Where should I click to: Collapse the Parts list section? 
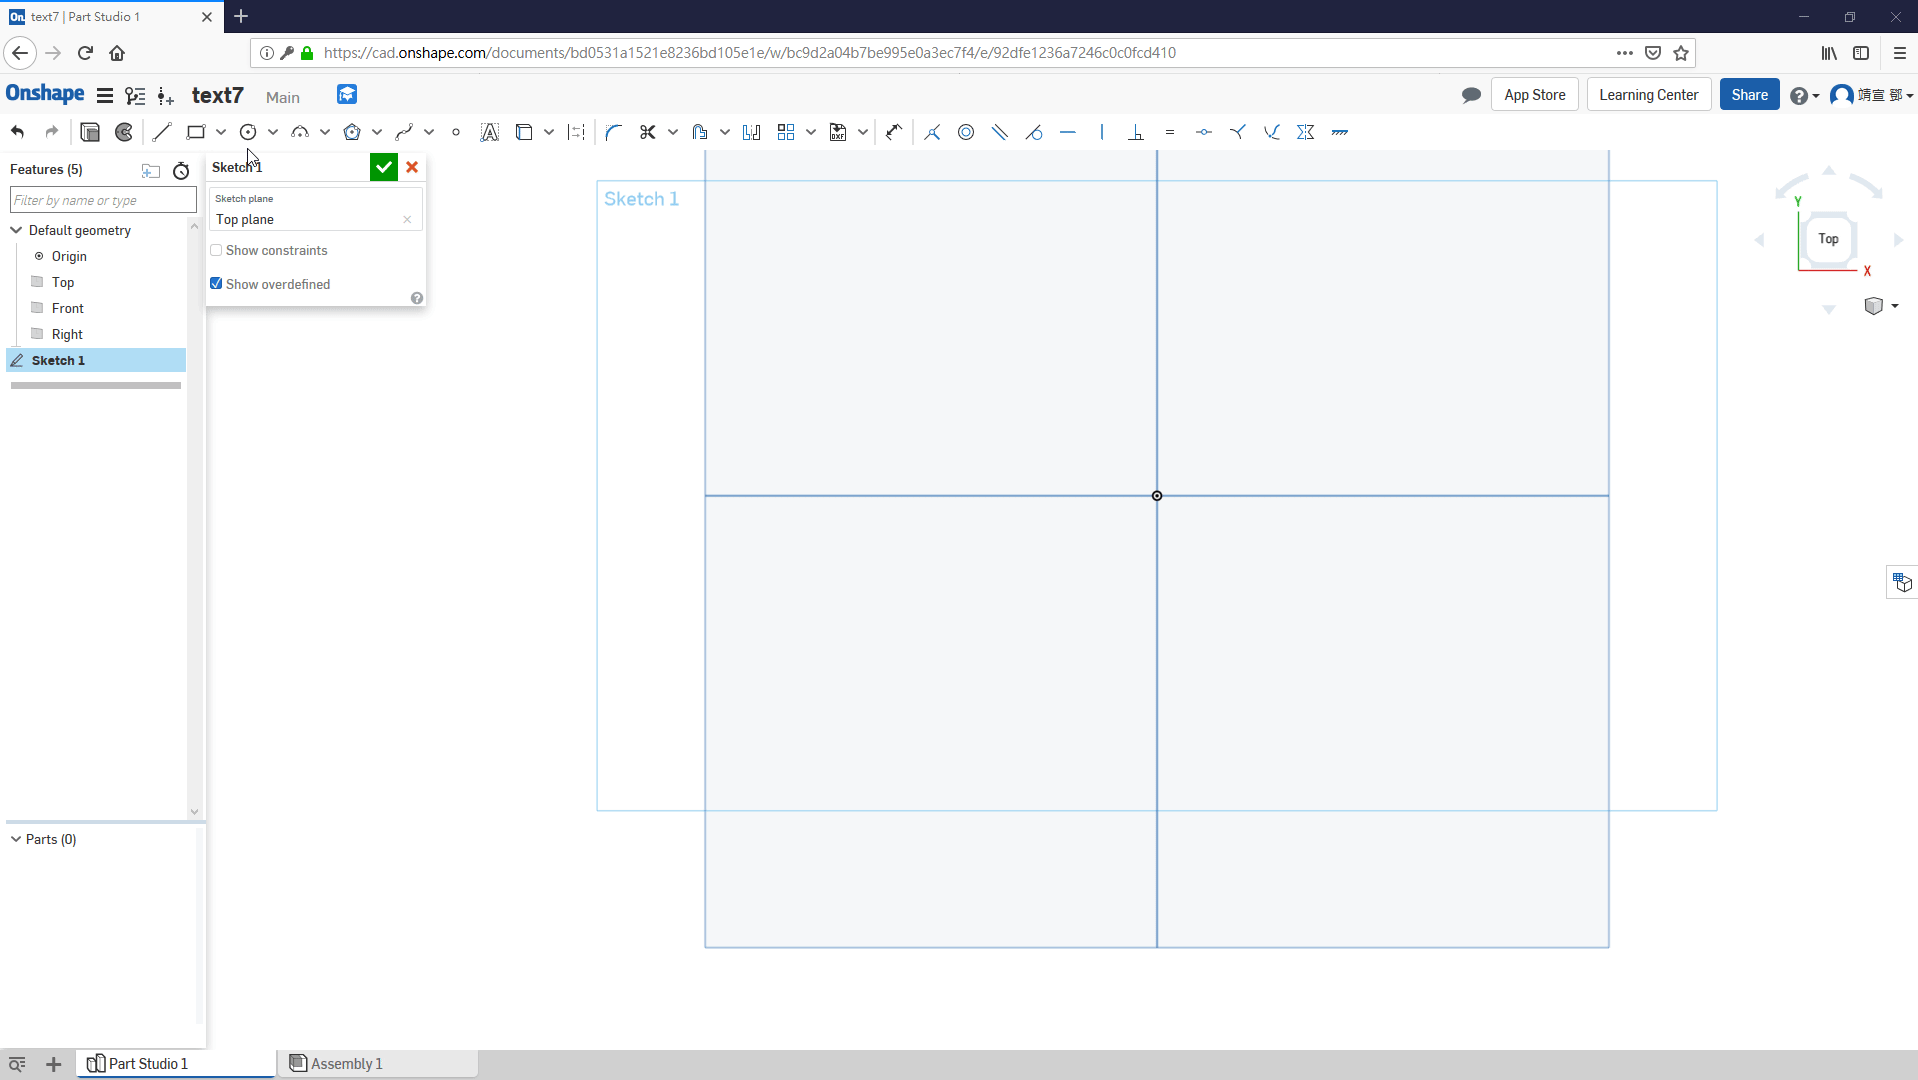16,839
